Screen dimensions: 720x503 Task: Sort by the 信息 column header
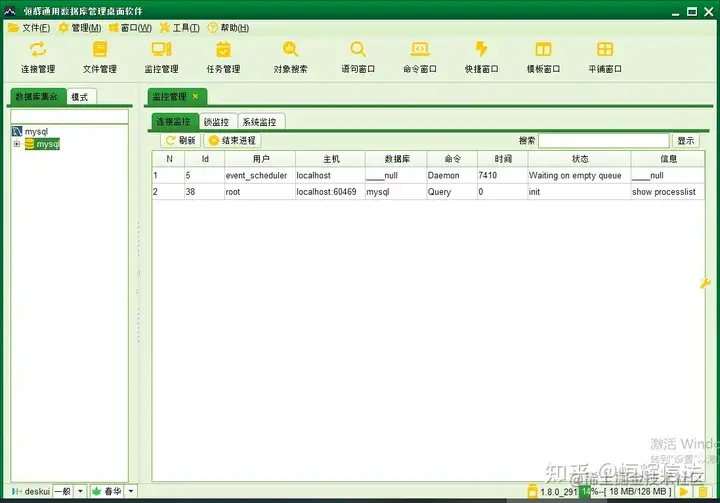pyautogui.click(x=668, y=159)
